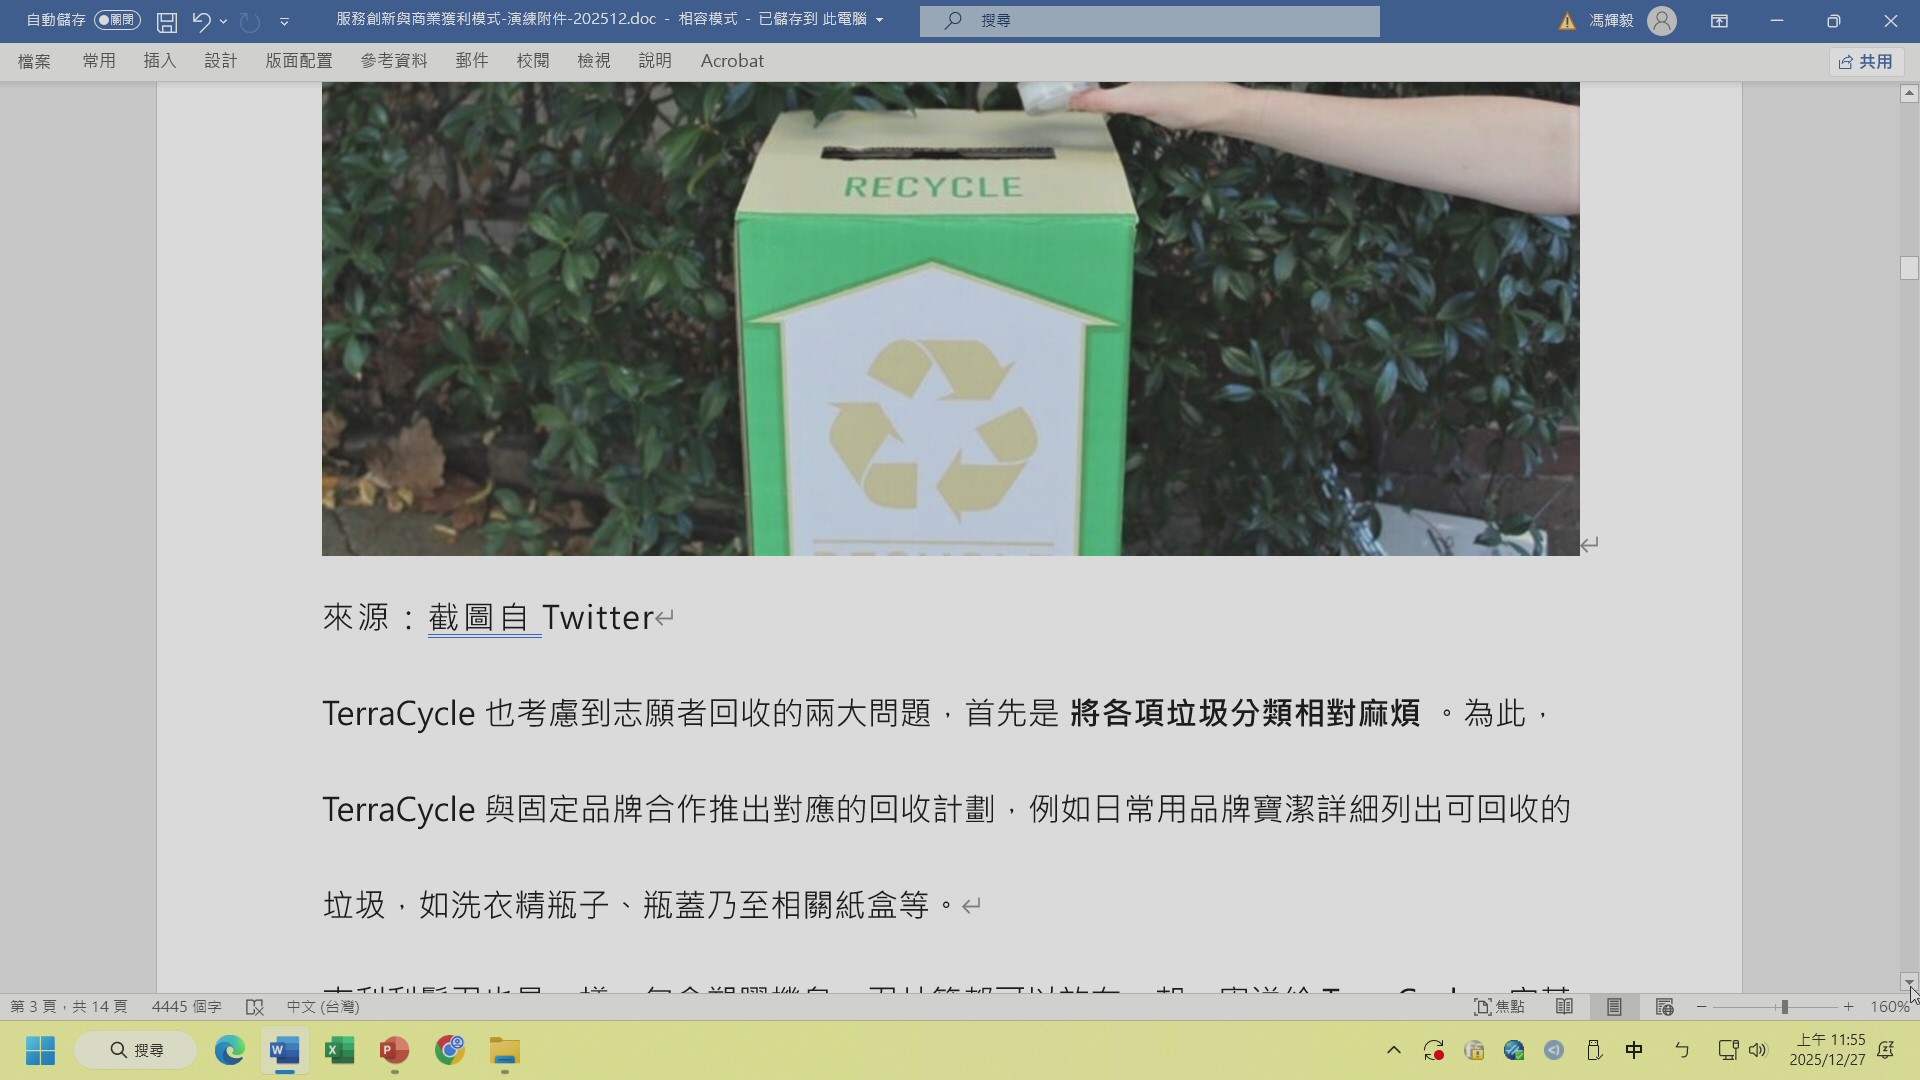Select Web Layout view icon

[x=1664, y=1007]
